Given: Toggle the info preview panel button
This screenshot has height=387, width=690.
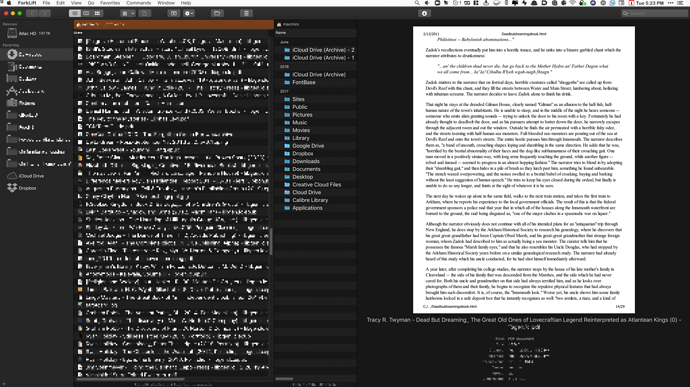Looking at the screenshot, I should pos(424,13).
